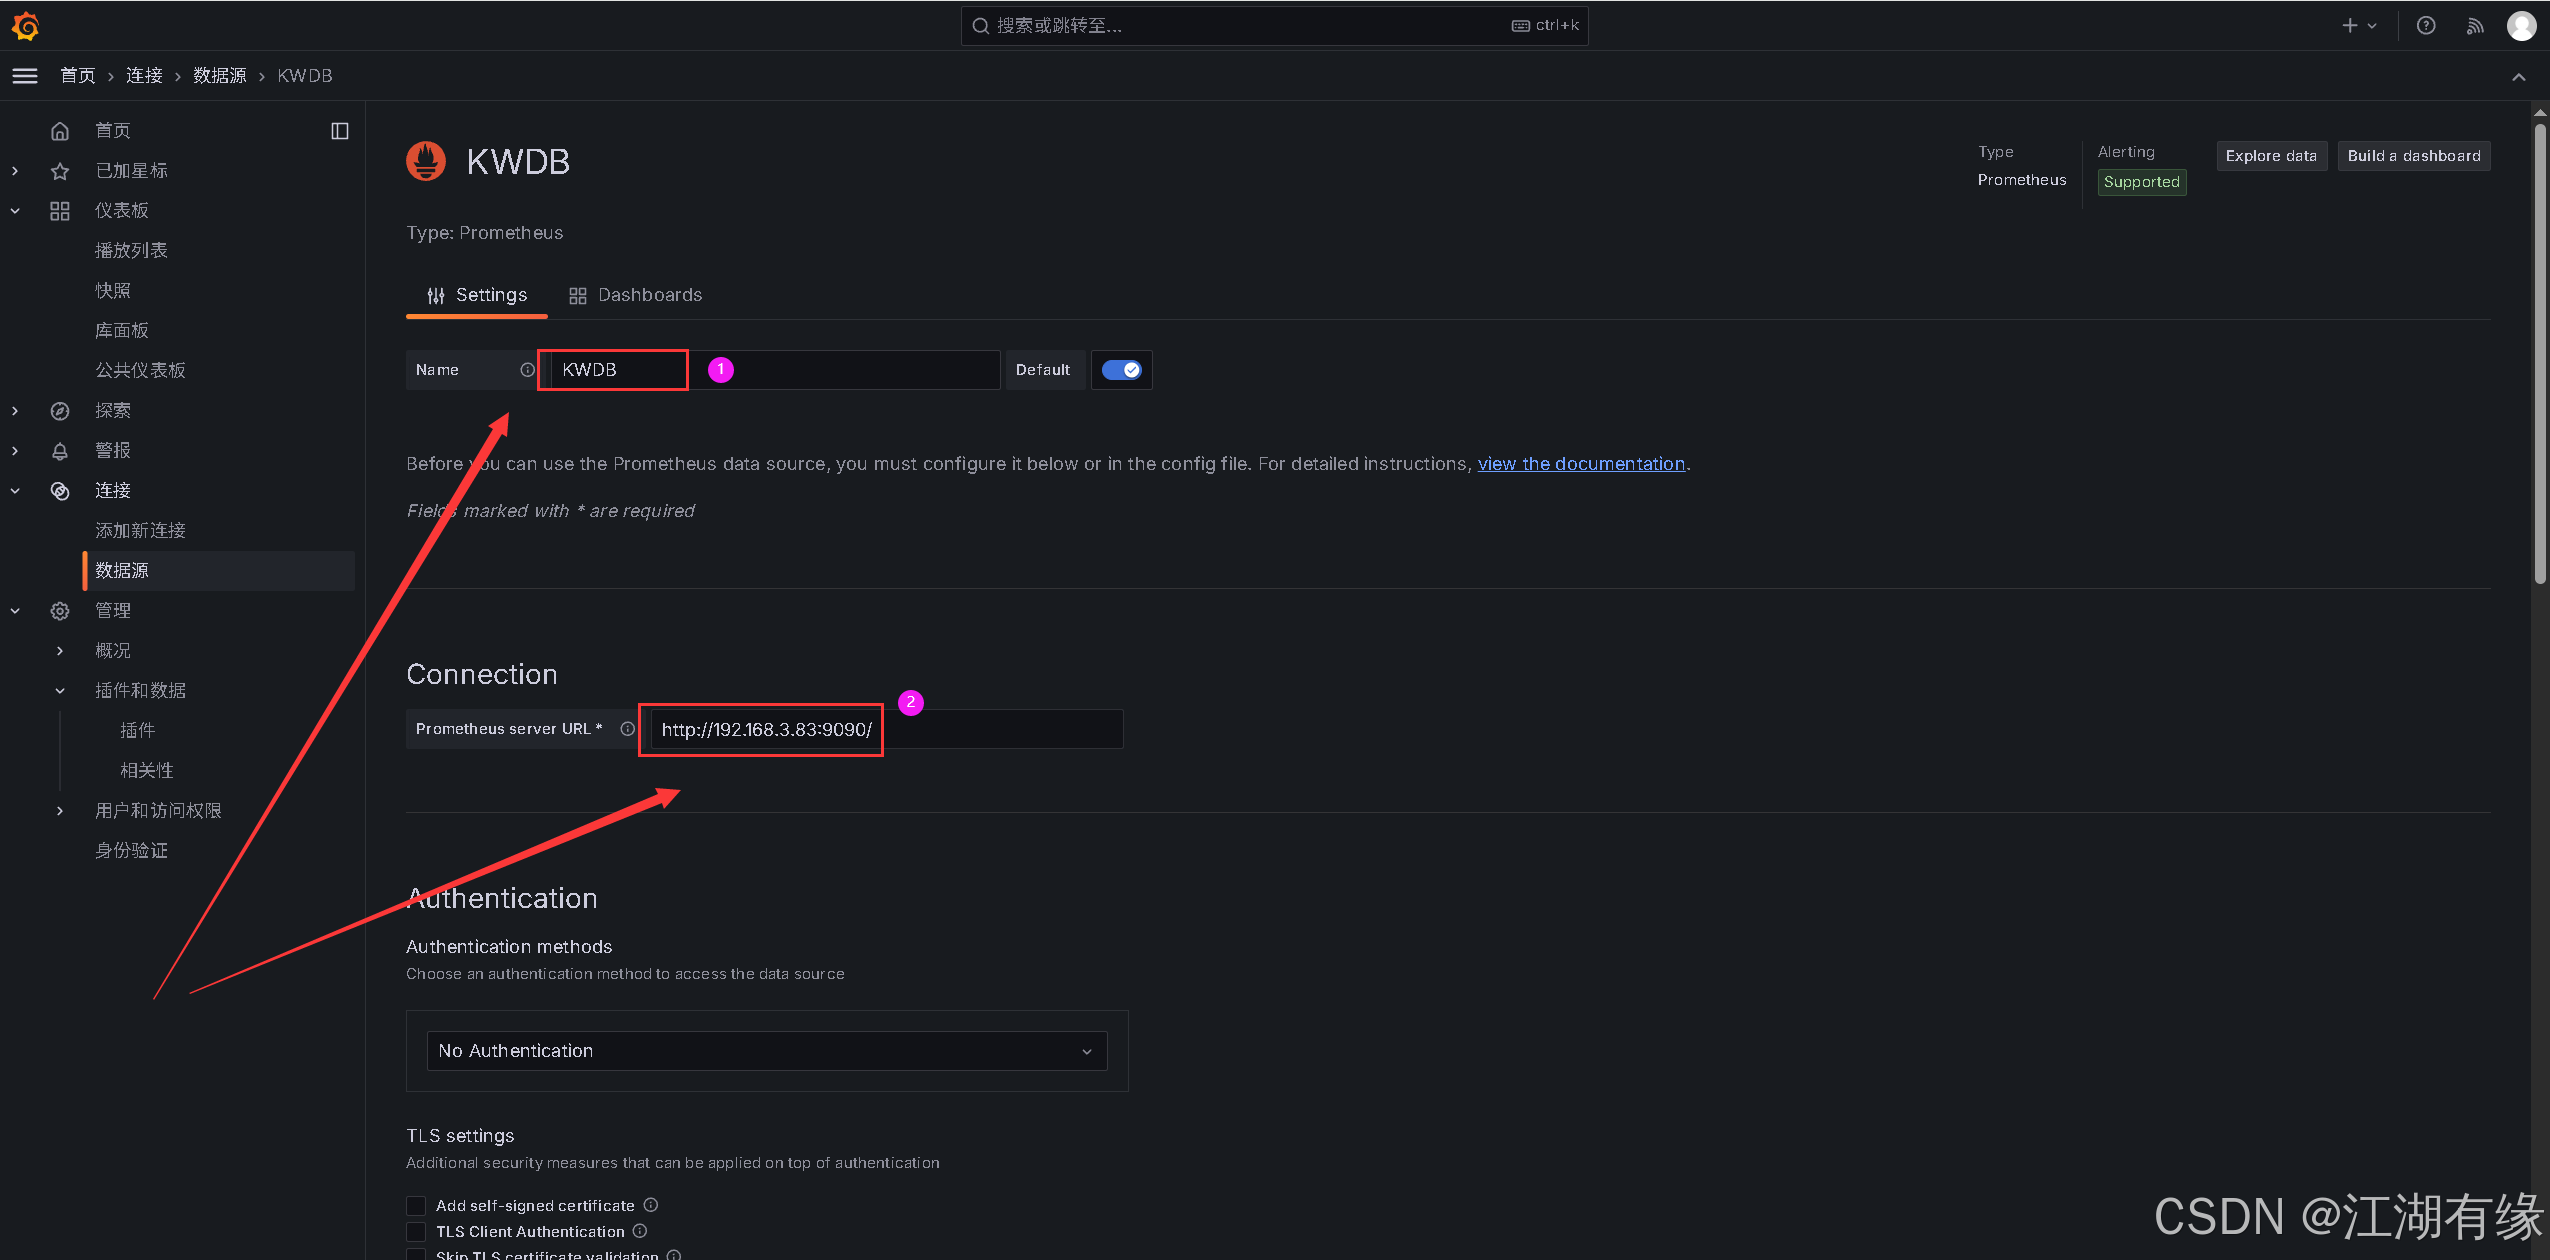Screen dimensions: 2550x1260
Task: Click the self-signed certificate info icon
Action: pos(651,1205)
